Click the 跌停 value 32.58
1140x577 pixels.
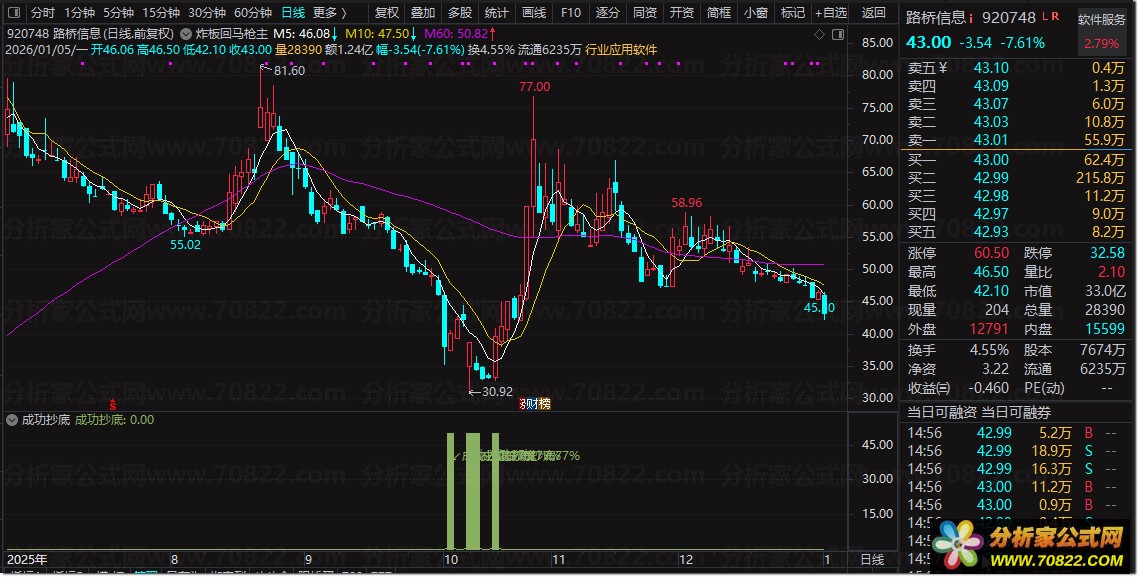coord(1107,253)
